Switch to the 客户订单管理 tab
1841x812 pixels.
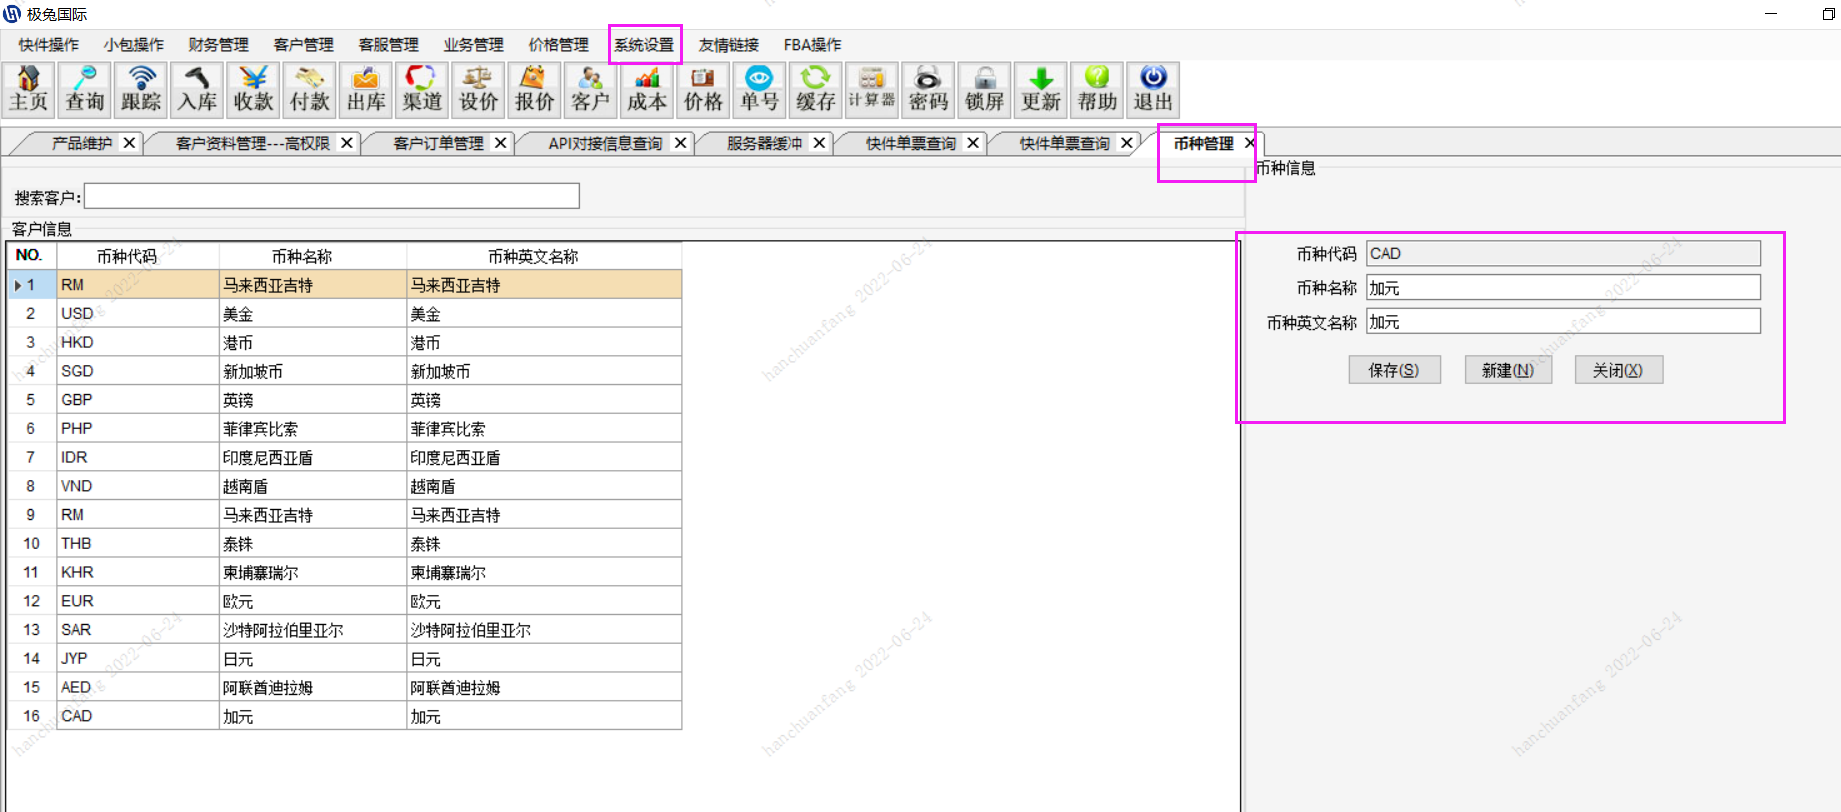point(438,143)
